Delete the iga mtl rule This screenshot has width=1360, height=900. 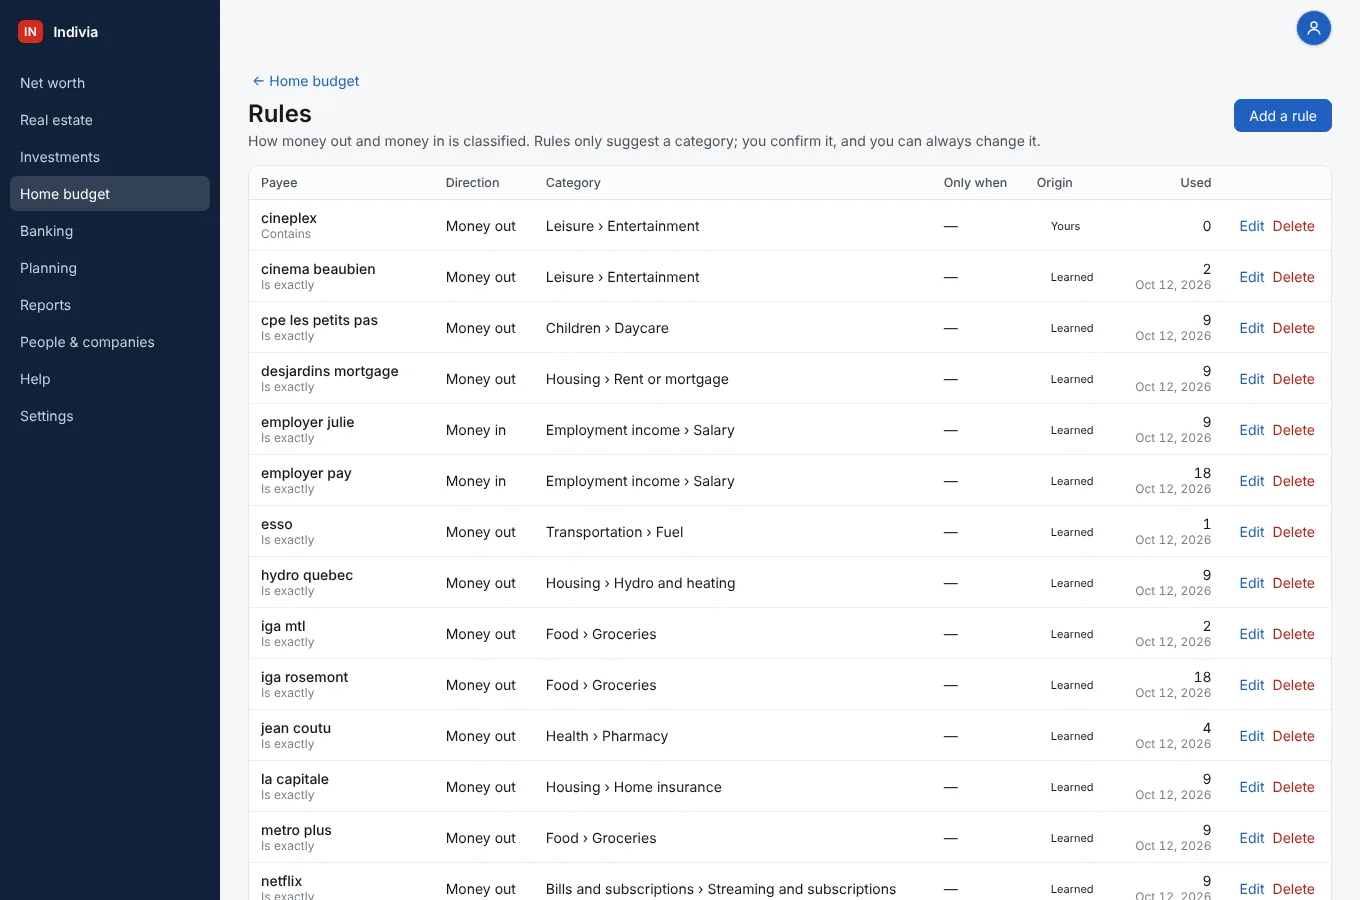click(x=1293, y=634)
